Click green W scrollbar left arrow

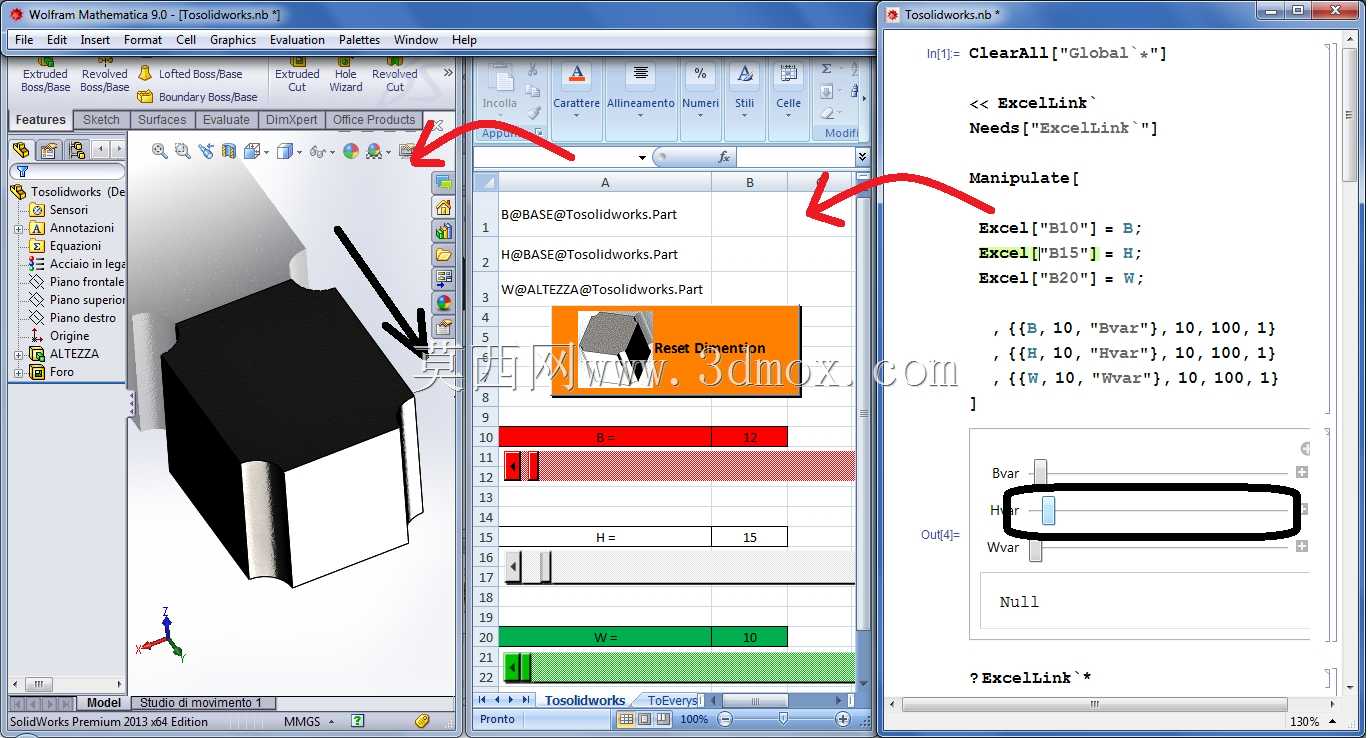(512, 666)
